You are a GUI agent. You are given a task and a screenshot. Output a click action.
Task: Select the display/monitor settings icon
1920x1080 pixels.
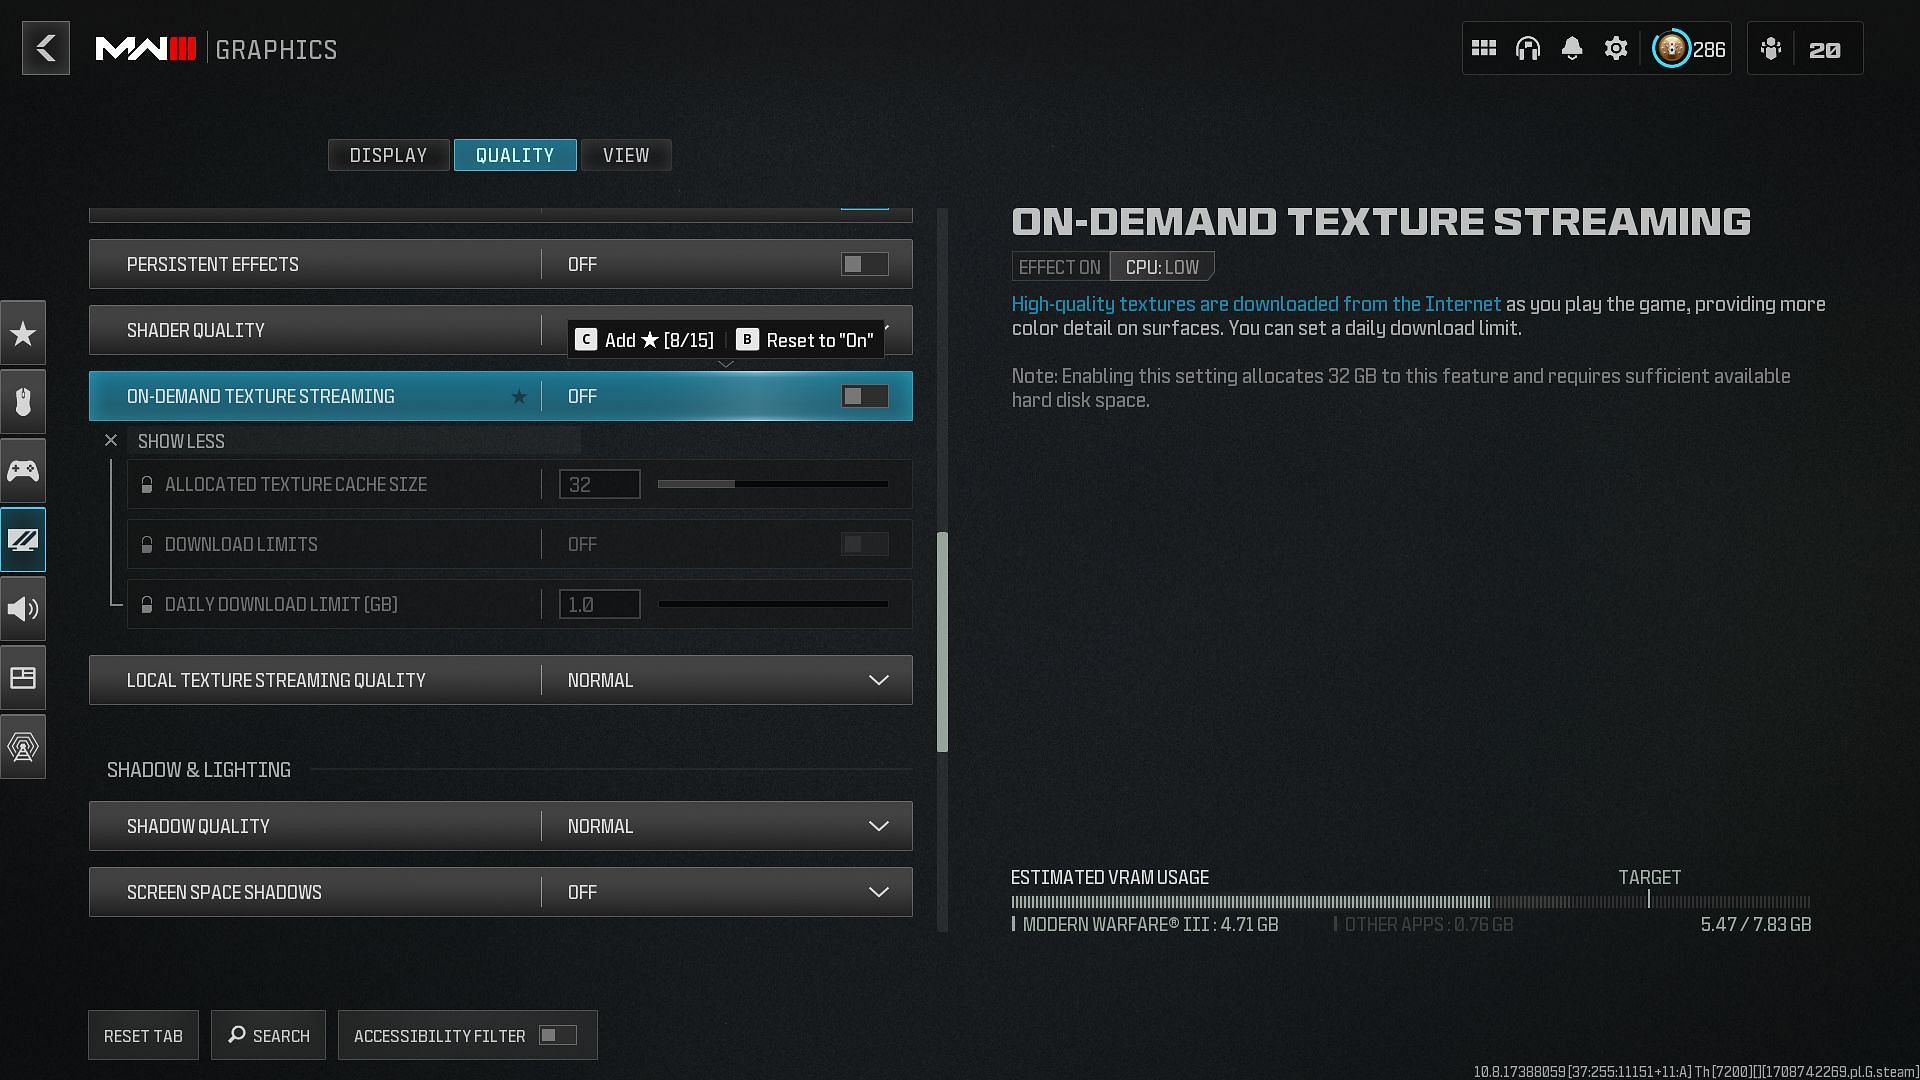(x=24, y=539)
